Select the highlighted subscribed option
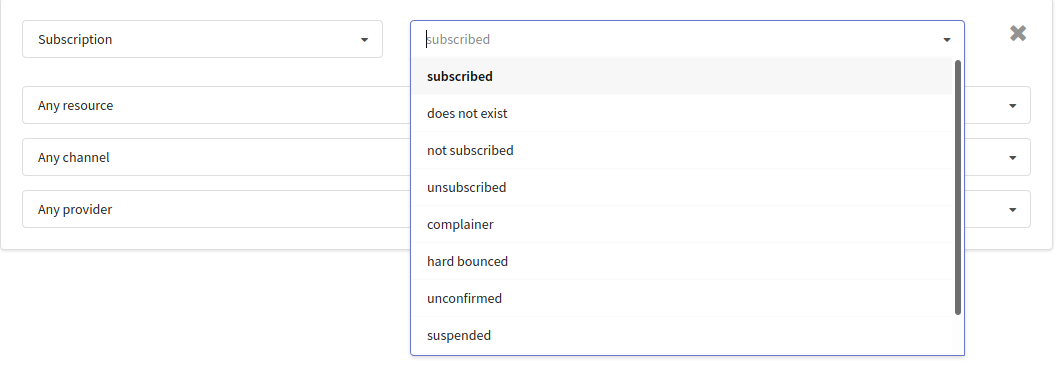The image size is (1058, 379). click(681, 76)
